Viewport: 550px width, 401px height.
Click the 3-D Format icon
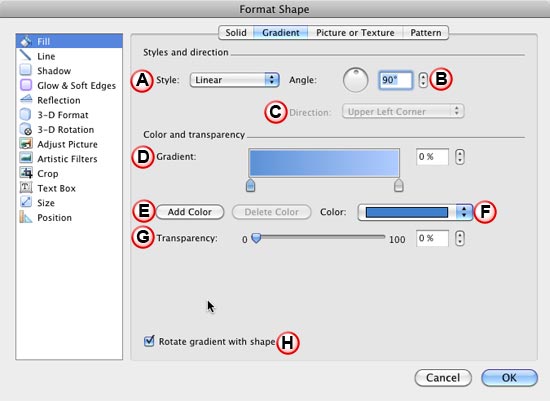click(26, 115)
